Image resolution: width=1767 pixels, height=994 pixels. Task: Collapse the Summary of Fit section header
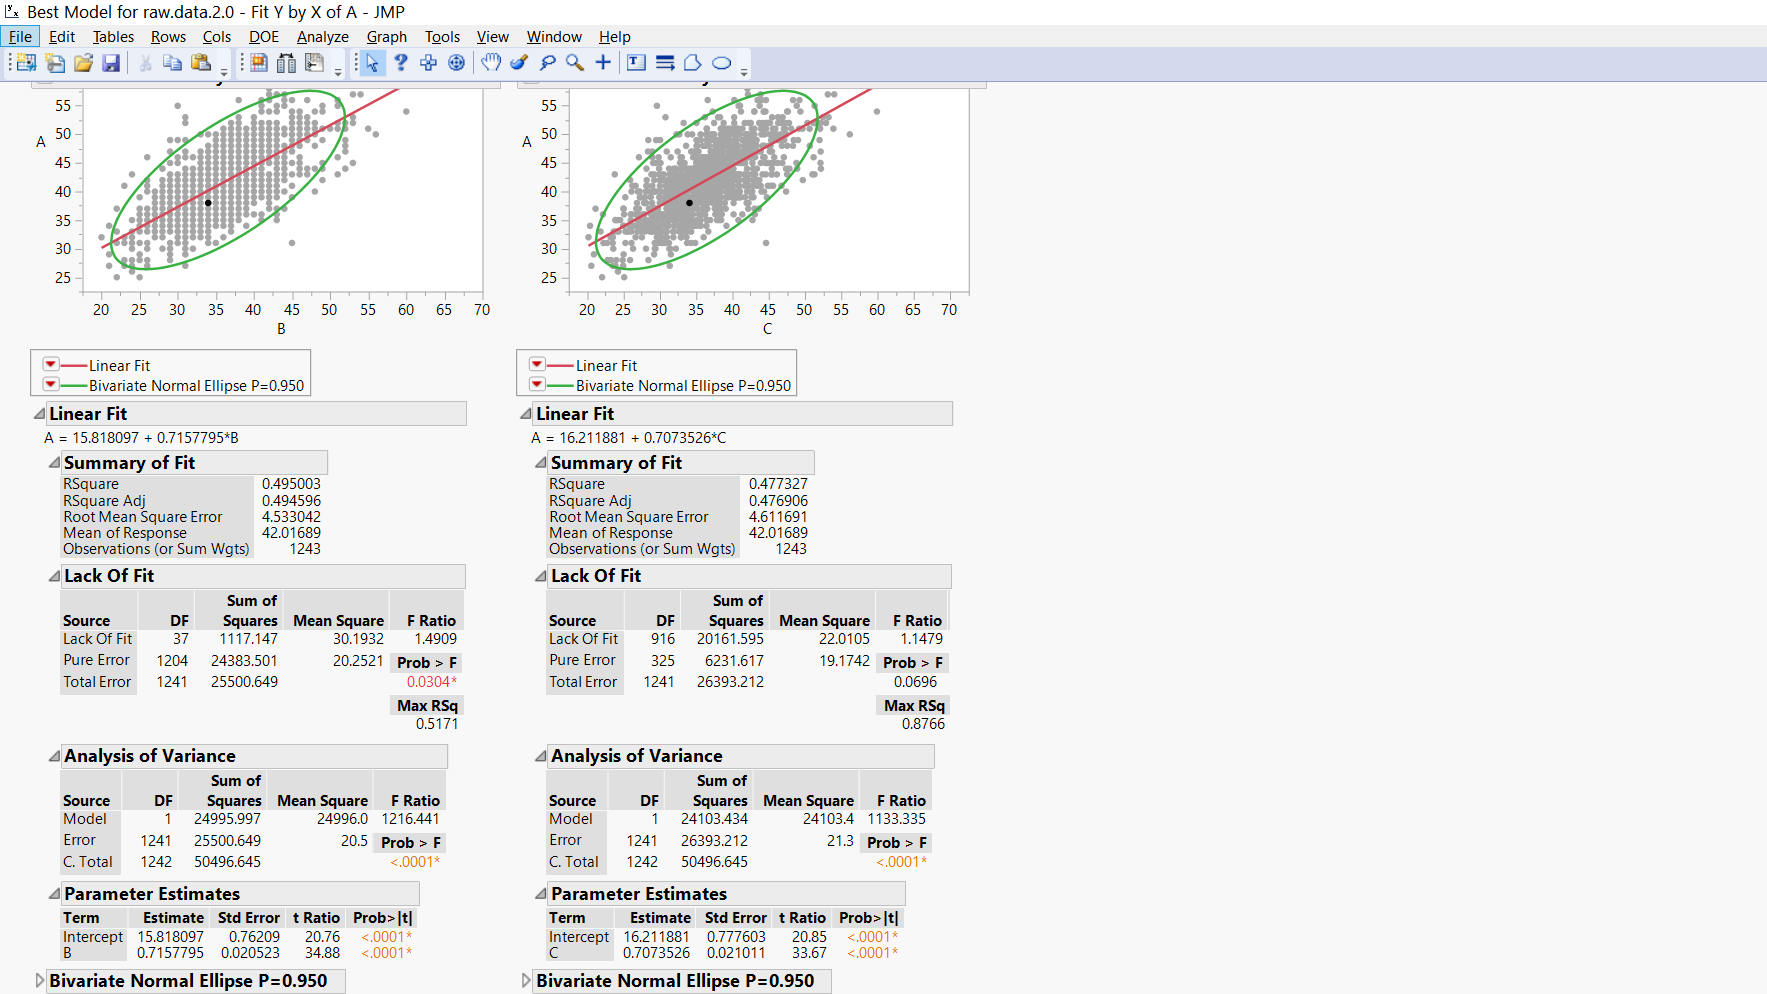coord(55,462)
